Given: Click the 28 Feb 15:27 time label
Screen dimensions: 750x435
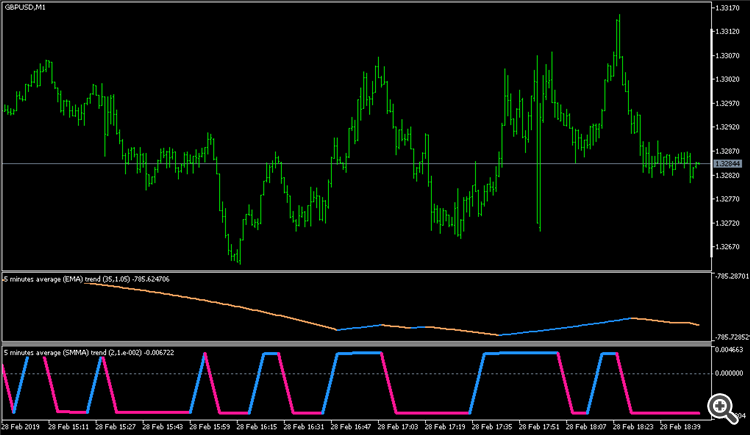Looking at the screenshot, I should point(115,426).
